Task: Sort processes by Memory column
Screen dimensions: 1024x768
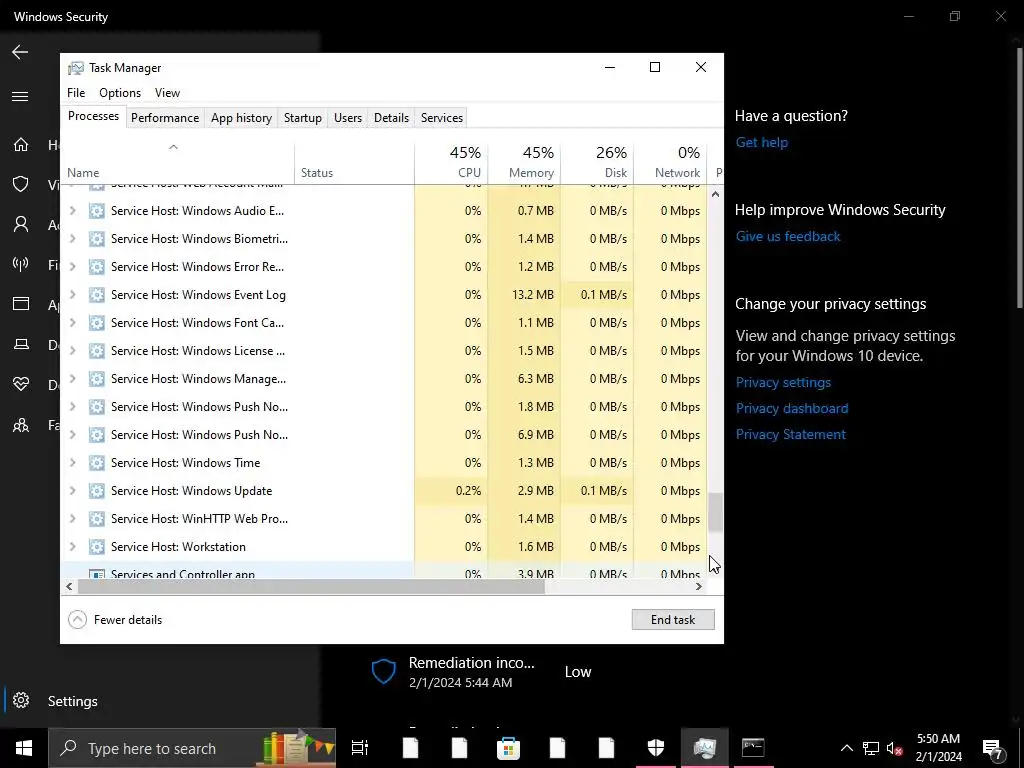Action: point(524,162)
